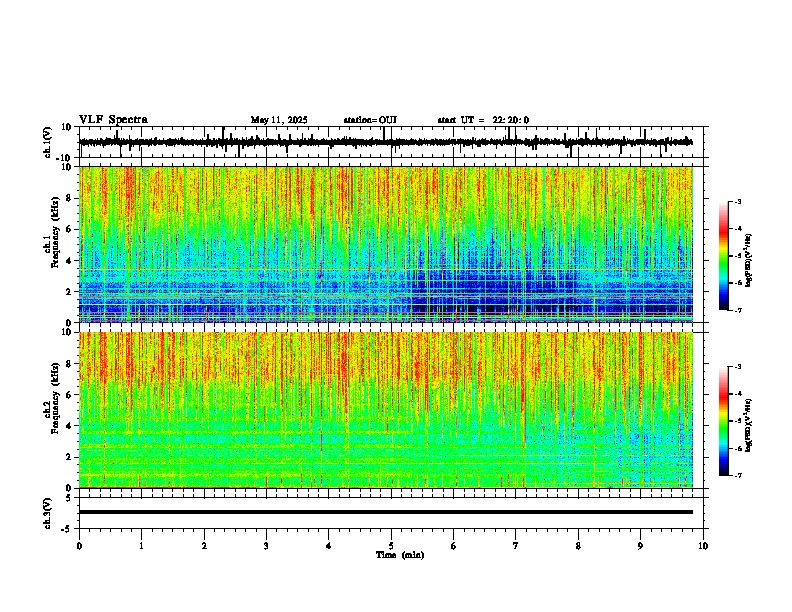Viewport: 792px width, 612px height.
Task: Click the "-10" tick on ch.1(V) axis
Action: pyautogui.click(x=64, y=158)
